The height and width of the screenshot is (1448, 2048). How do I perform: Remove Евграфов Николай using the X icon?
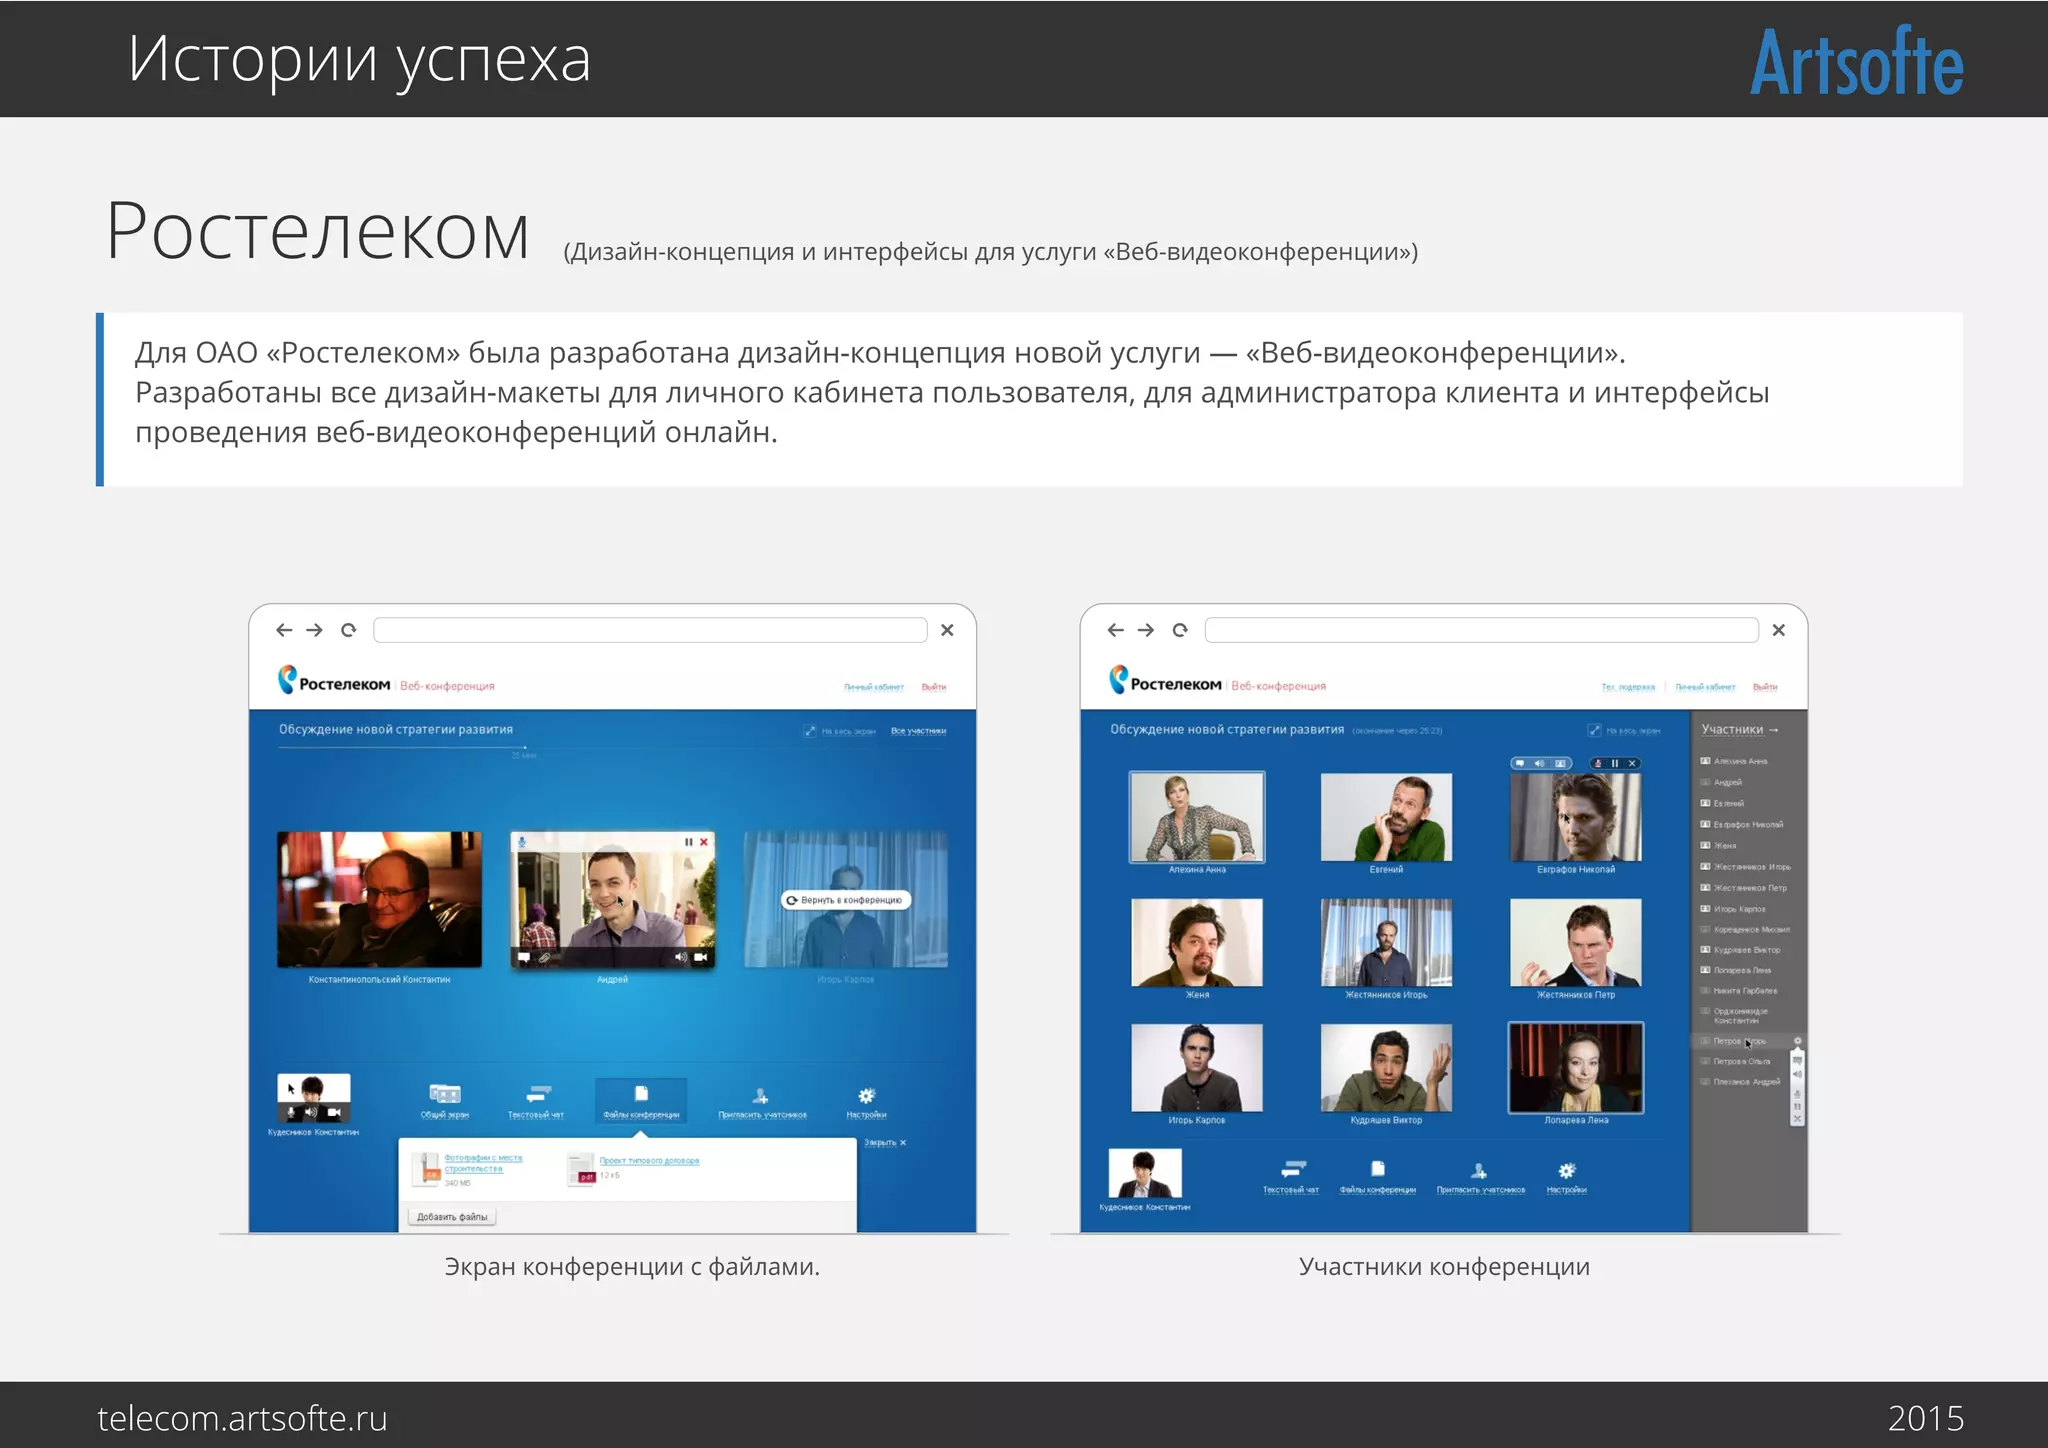[x=1632, y=763]
